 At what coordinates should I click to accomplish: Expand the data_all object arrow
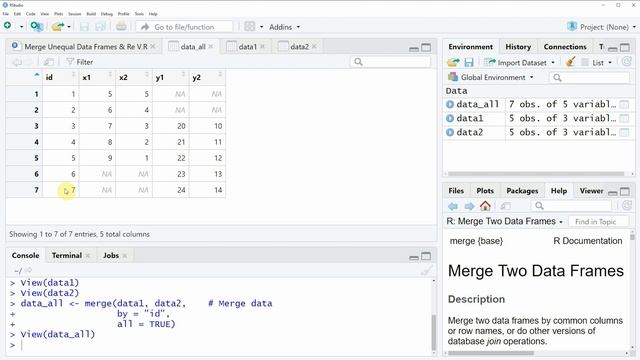pyautogui.click(x=450, y=104)
